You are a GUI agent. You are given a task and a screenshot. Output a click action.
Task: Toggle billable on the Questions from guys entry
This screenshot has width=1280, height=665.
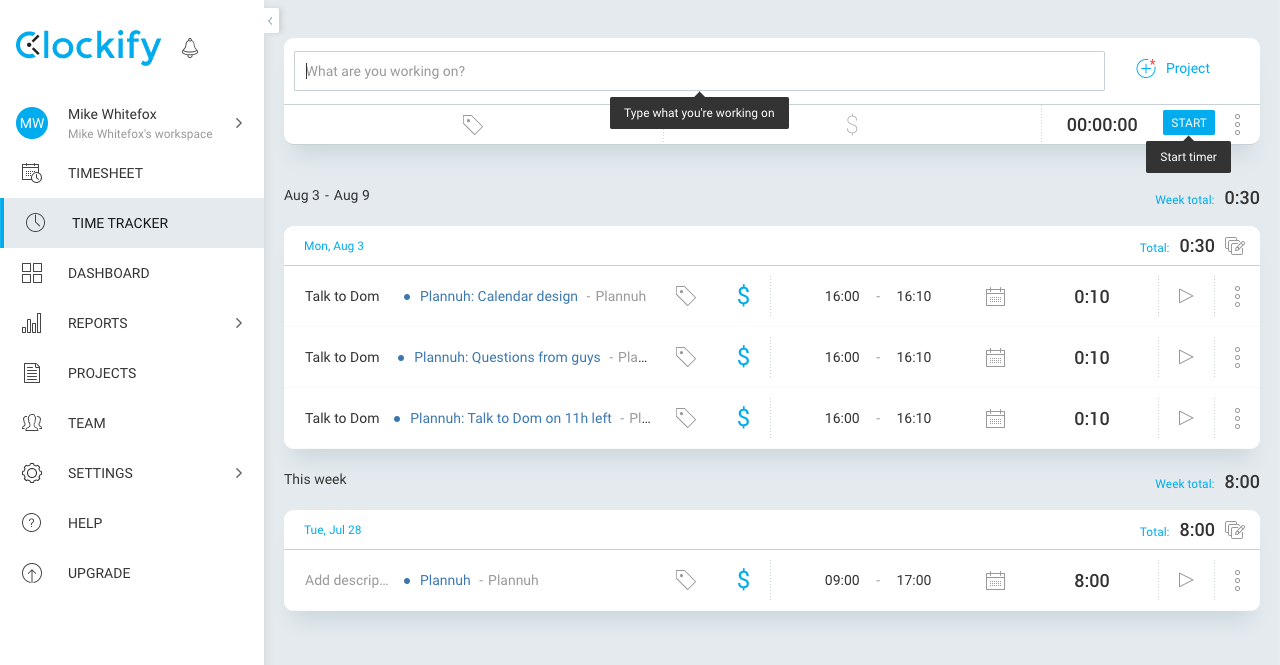(743, 357)
